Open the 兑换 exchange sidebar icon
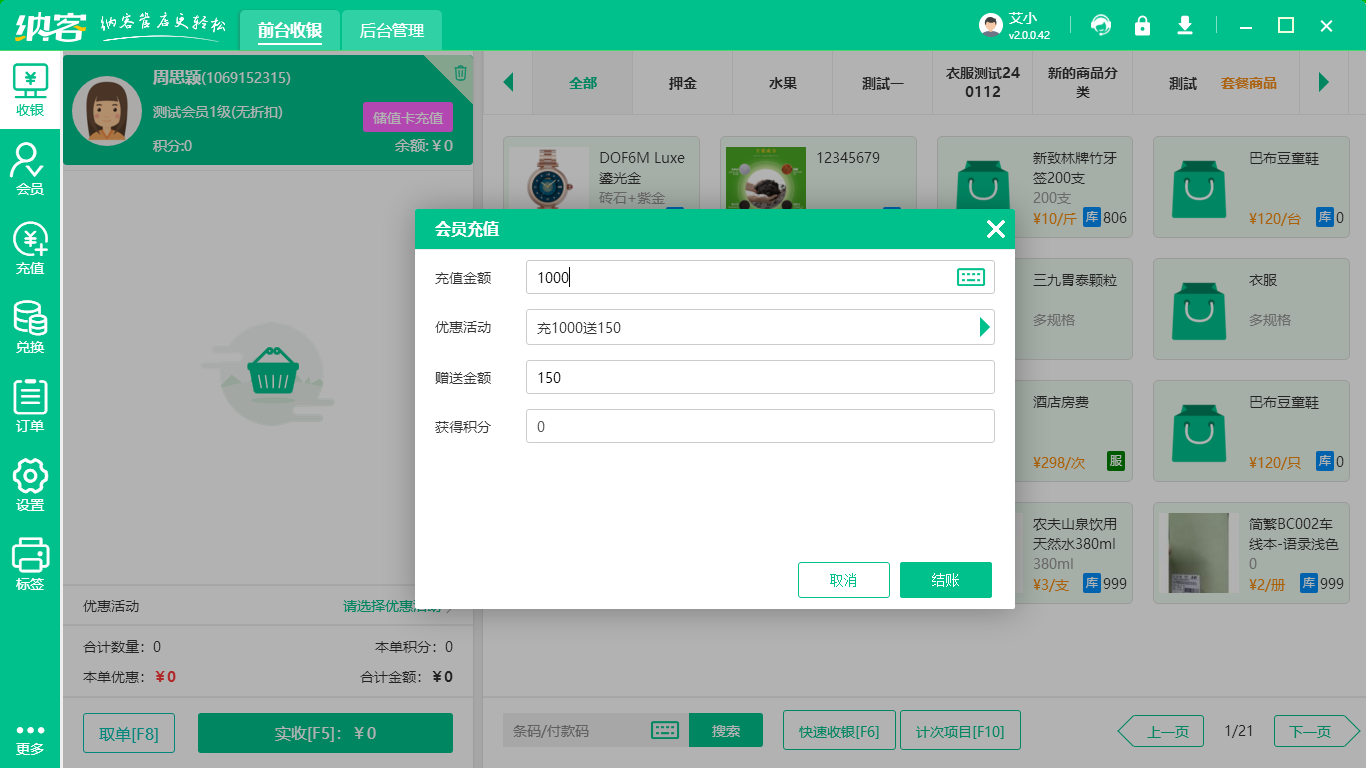 [x=30, y=328]
